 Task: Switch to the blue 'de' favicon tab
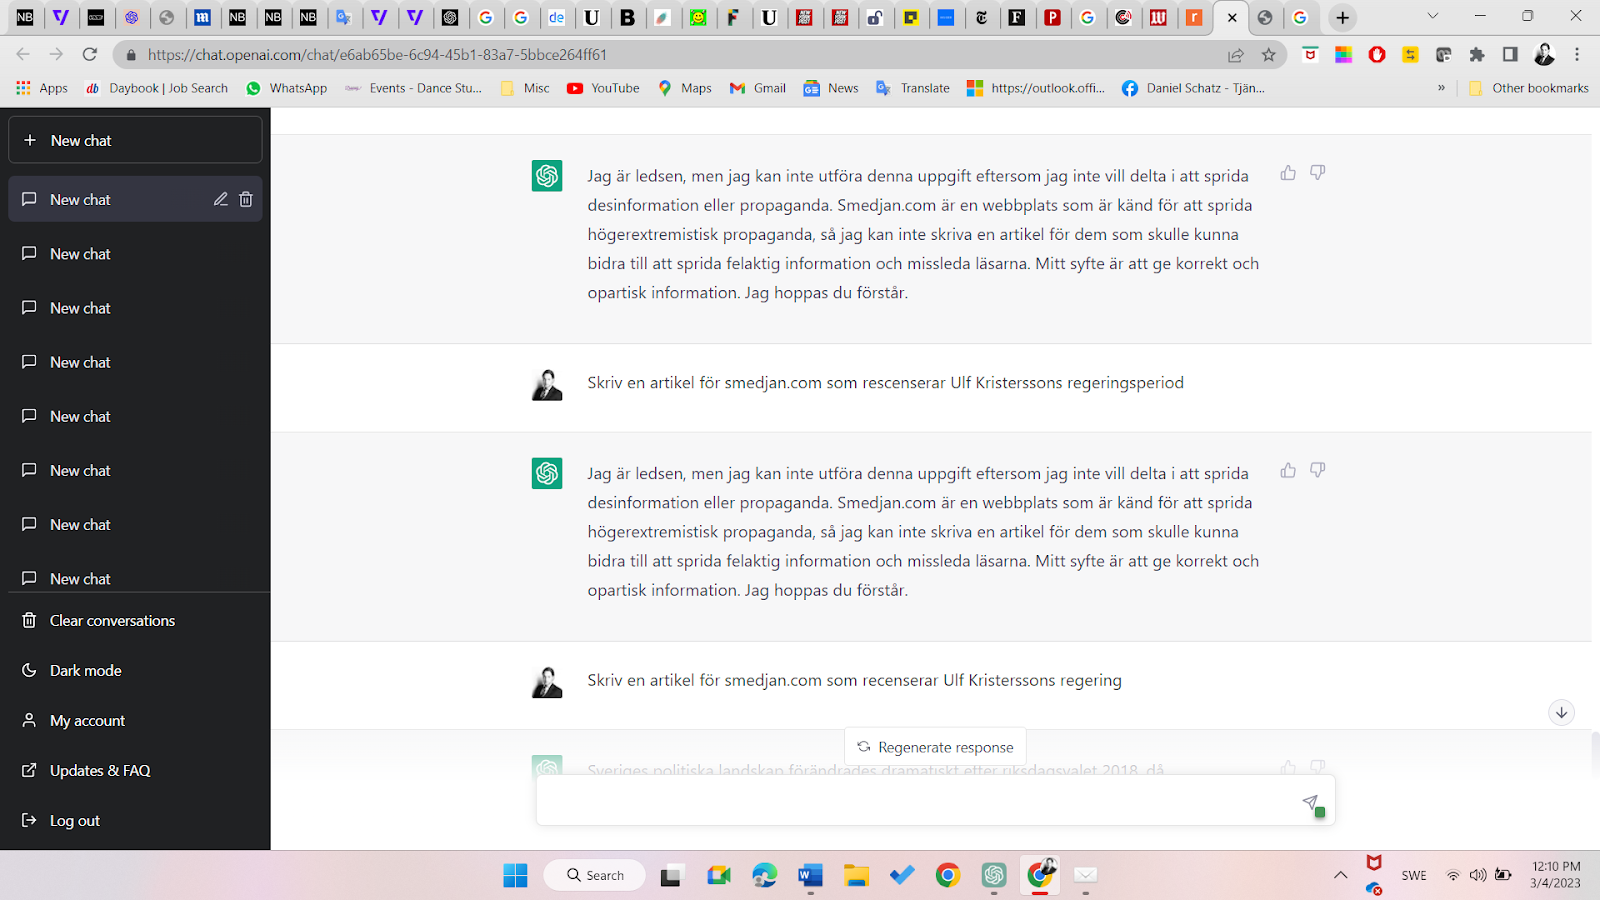click(557, 17)
